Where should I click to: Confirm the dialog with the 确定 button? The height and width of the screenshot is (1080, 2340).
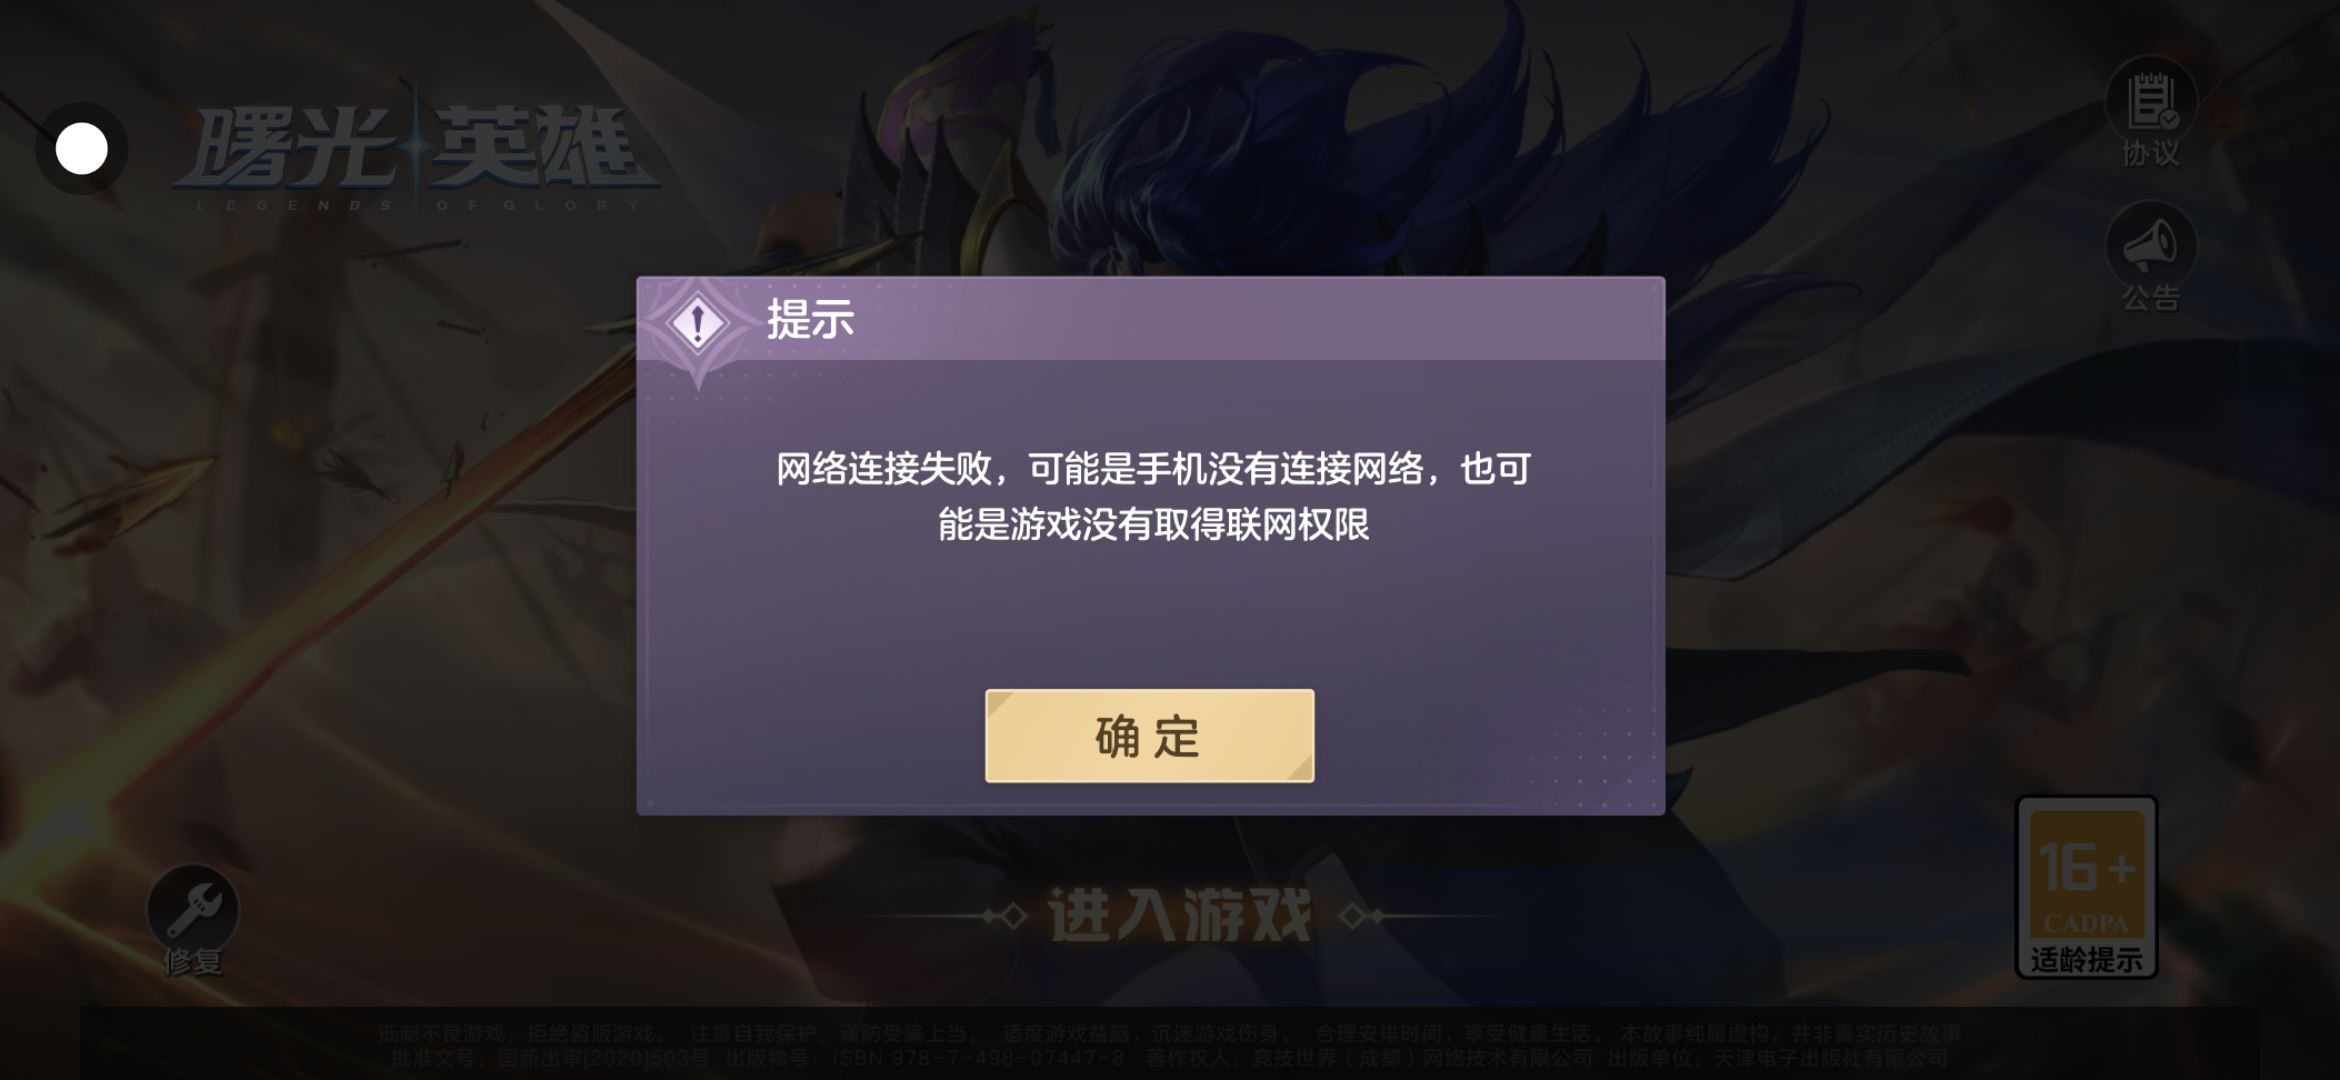[1149, 736]
